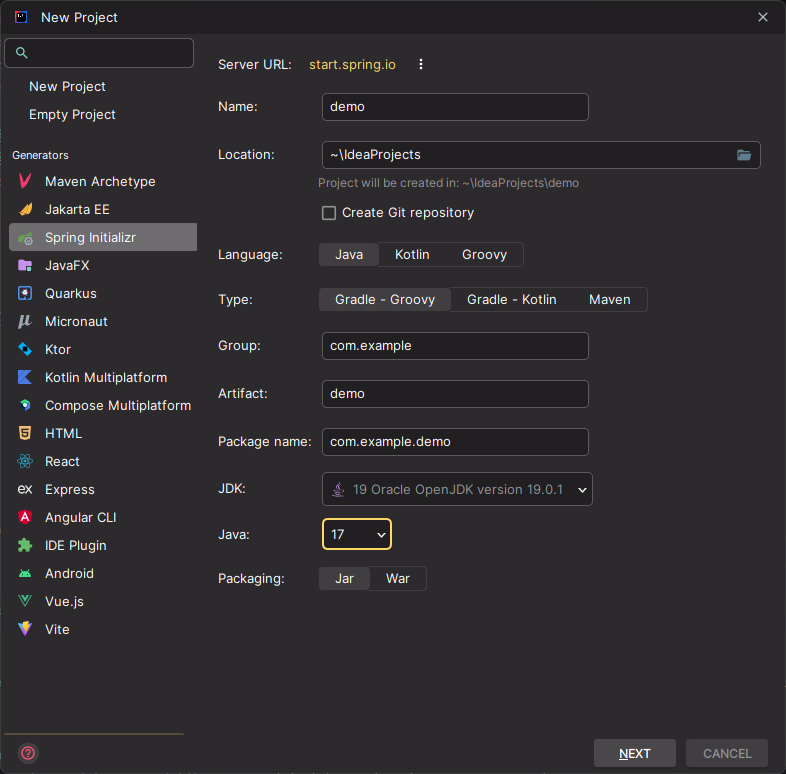Viewport: 786px width, 774px height.
Task: Choose Gradle - Kotlin build type
Action: pos(512,300)
